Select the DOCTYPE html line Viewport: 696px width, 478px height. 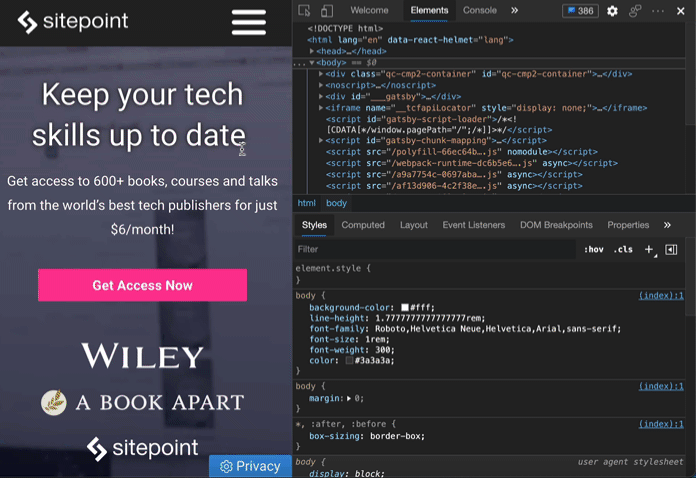click(x=345, y=28)
